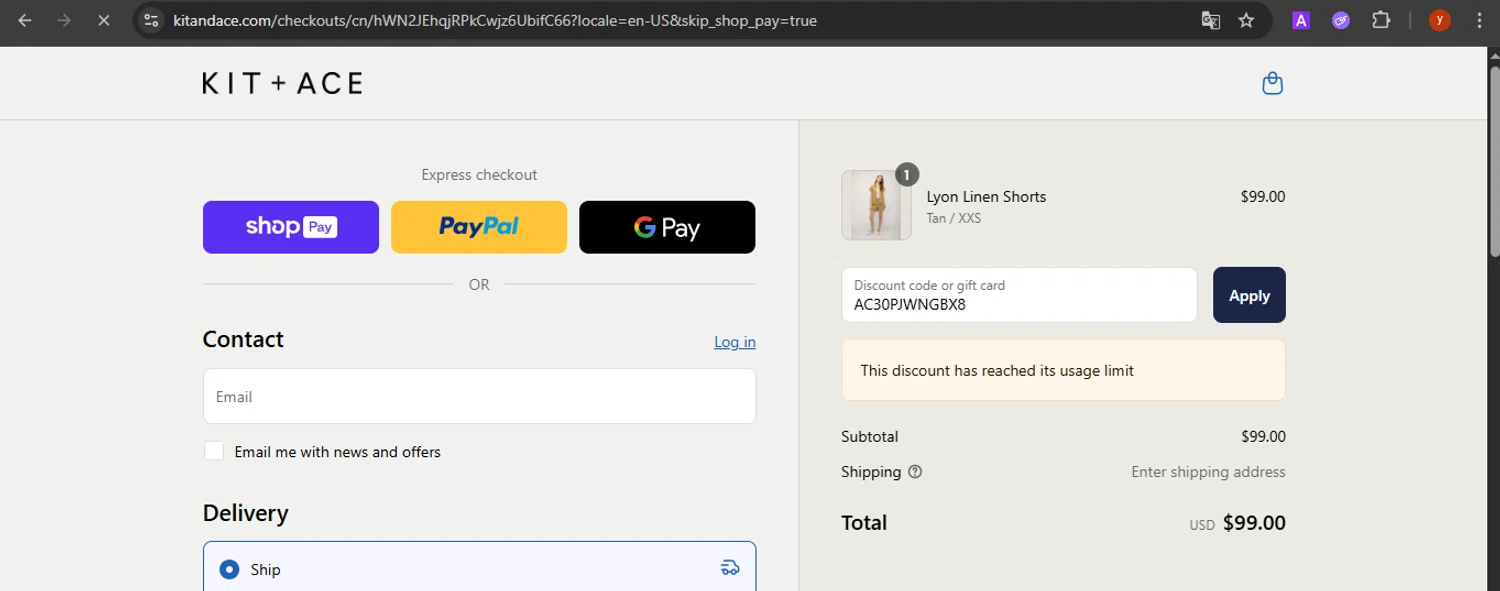
Task: Tick Email me with news and offers
Action: pos(214,451)
